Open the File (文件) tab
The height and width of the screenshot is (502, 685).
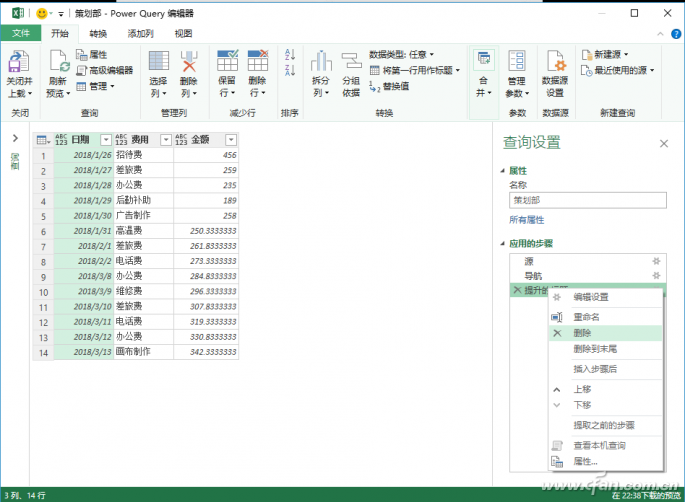(21, 33)
